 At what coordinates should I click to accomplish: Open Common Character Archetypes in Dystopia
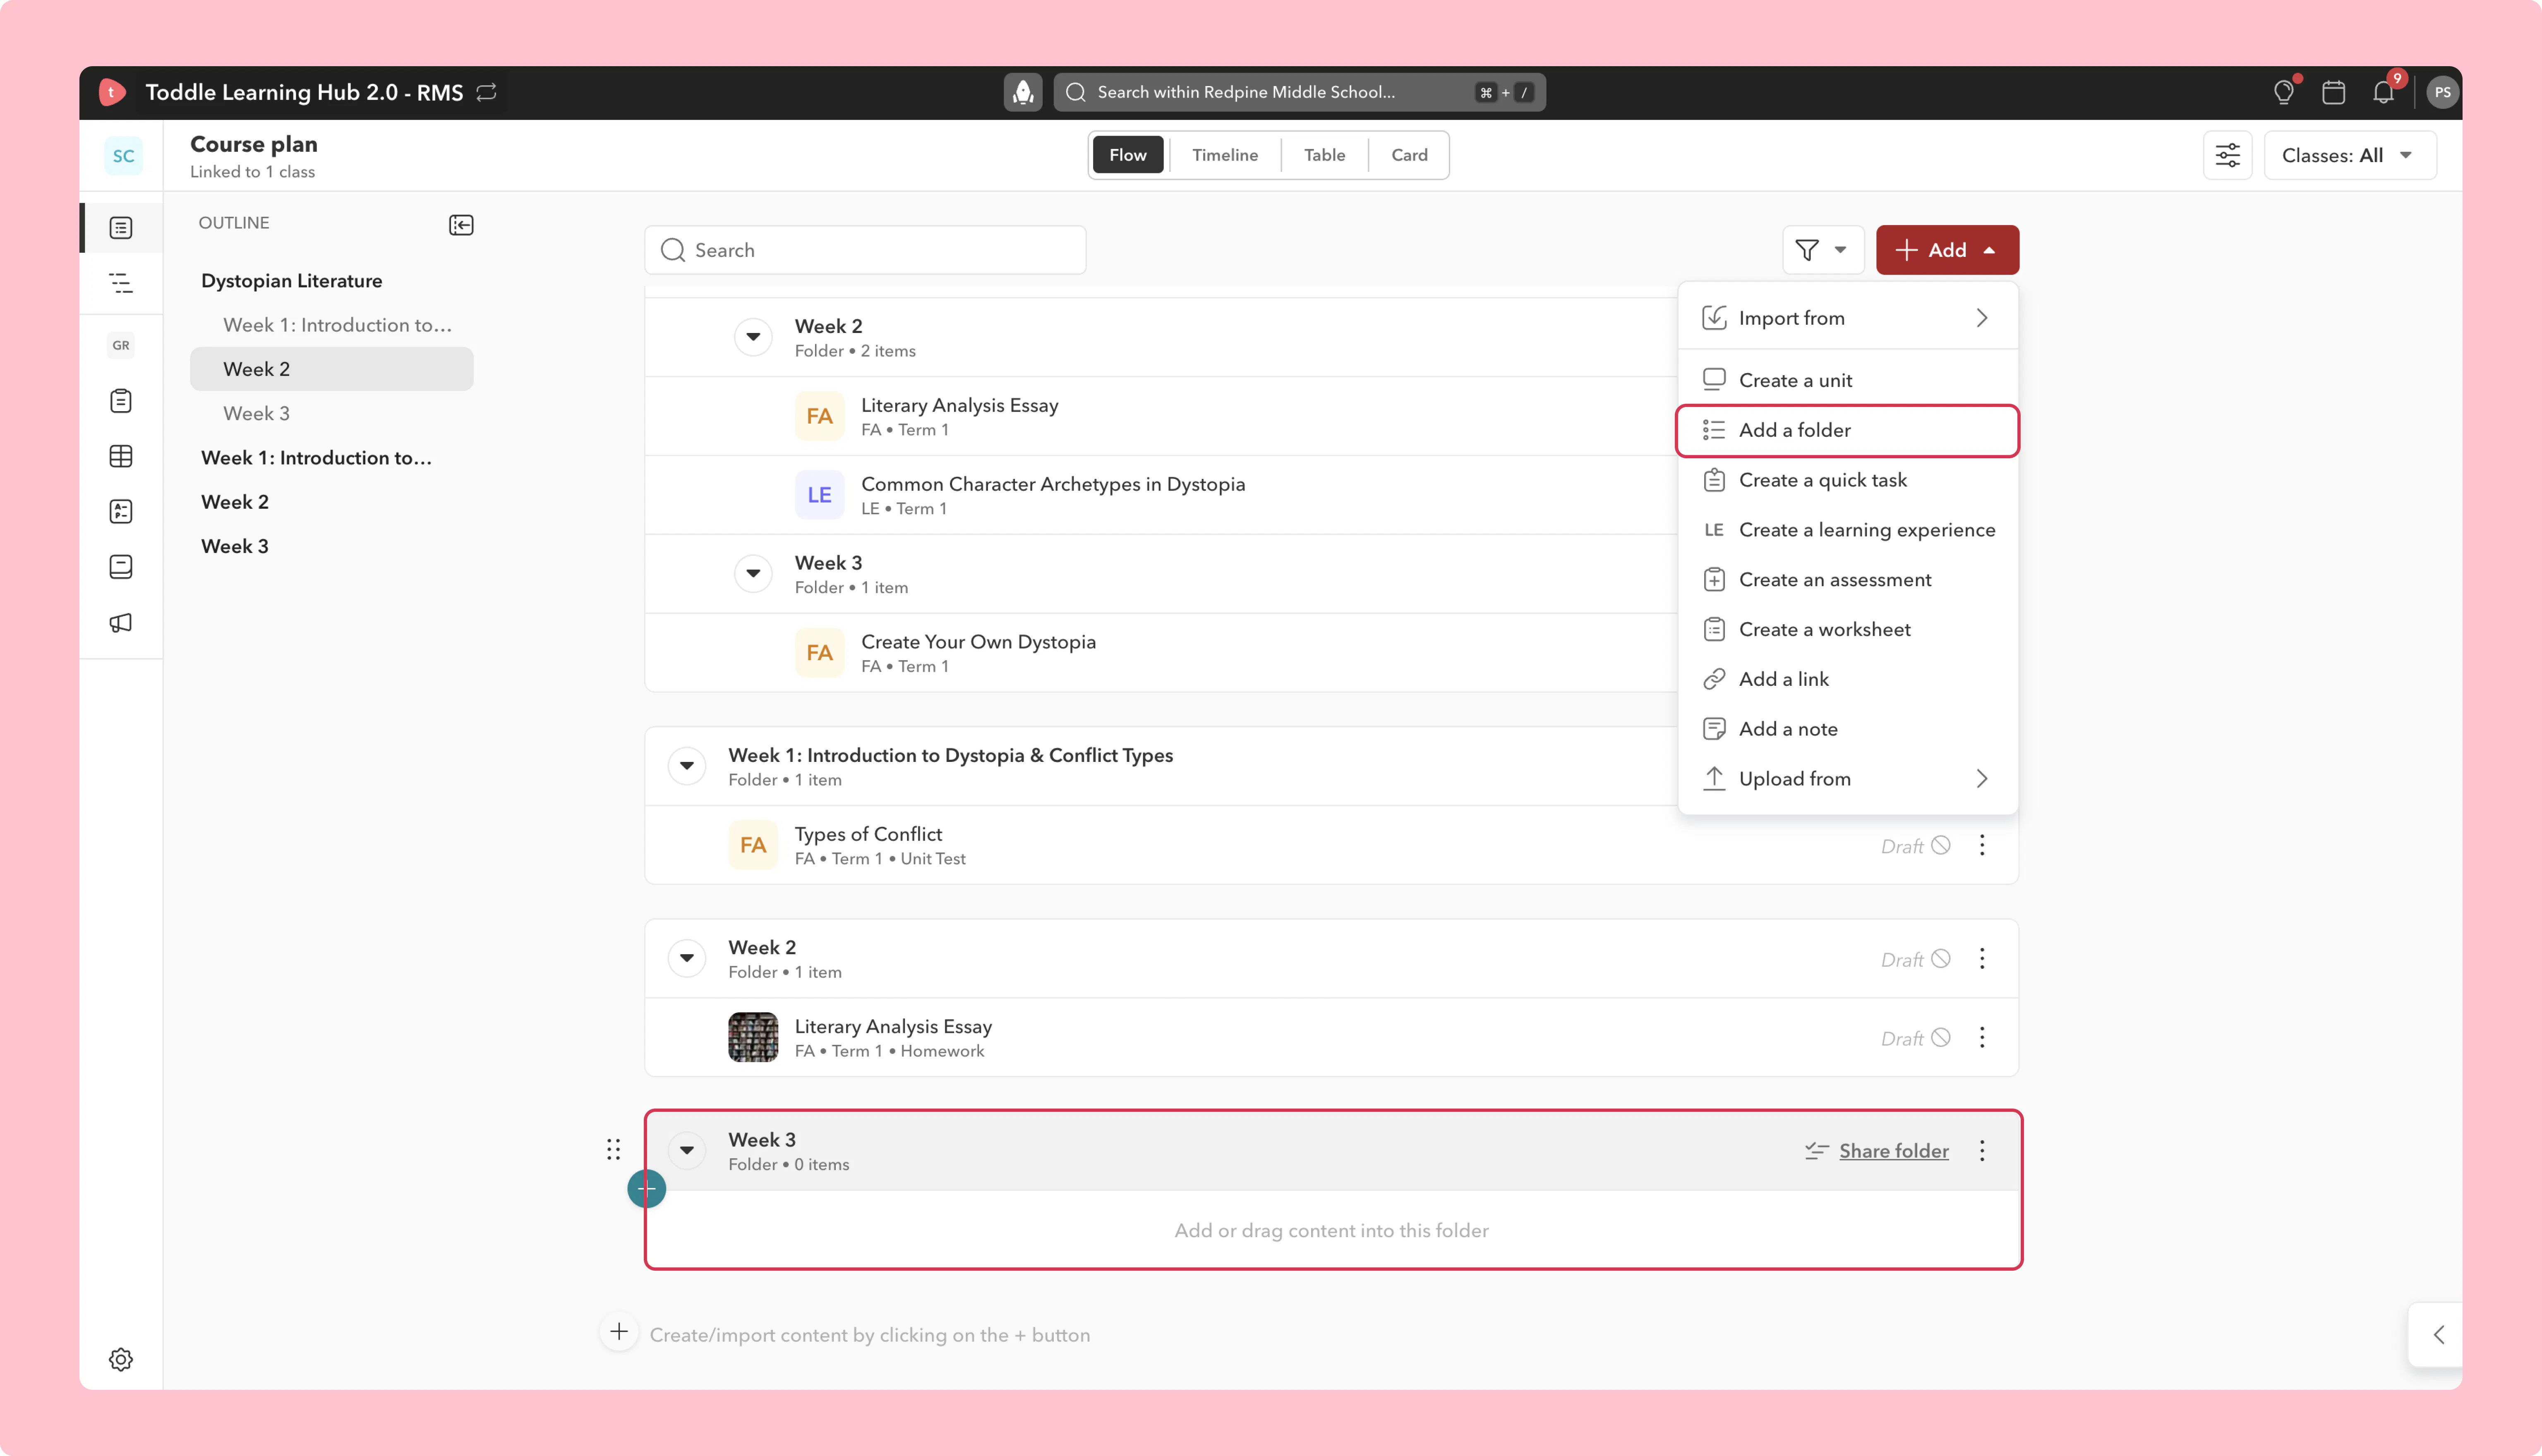[x=1052, y=484]
